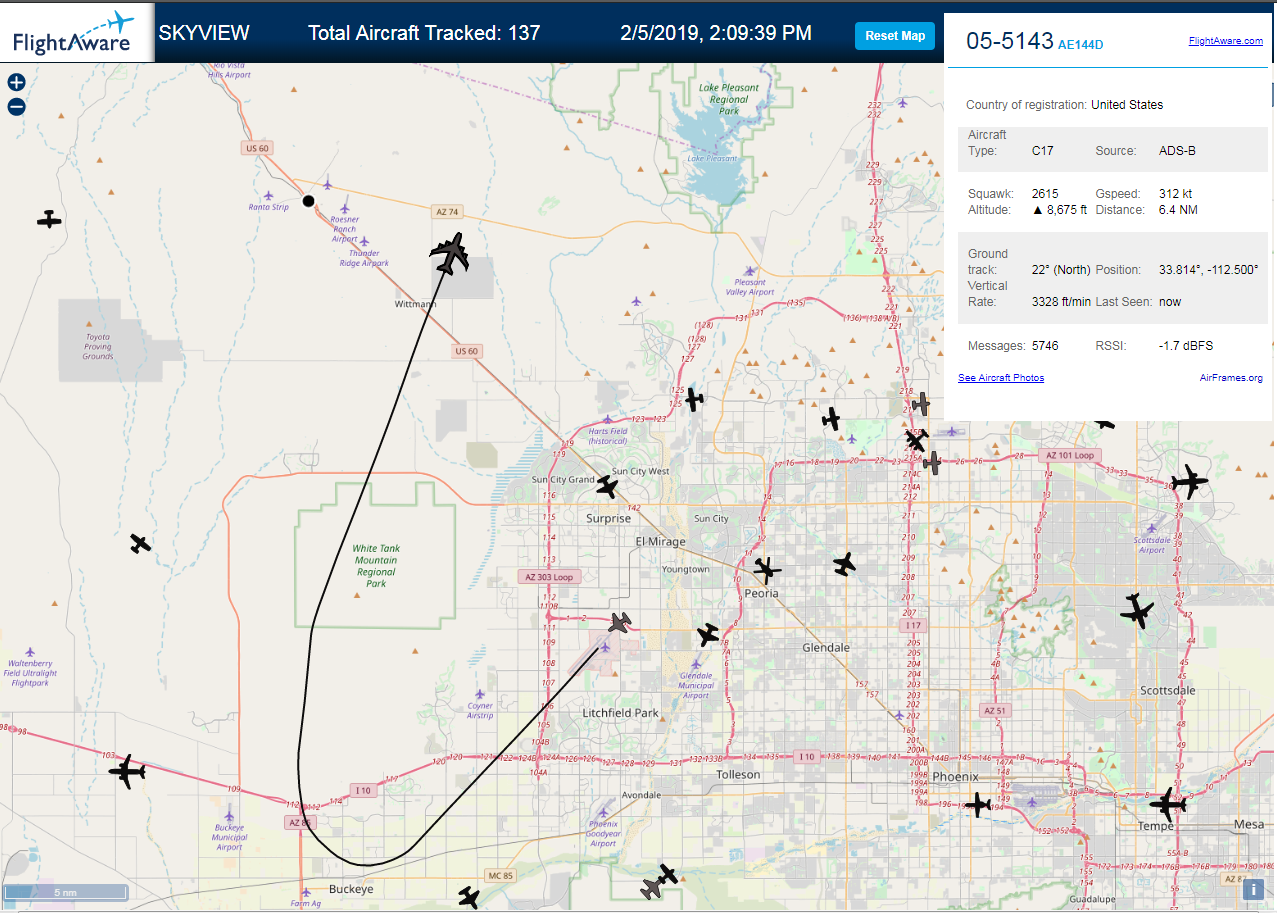This screenshot has width=1277, height=913.
Task: Click the Phoenix Goodyear Airport marker
Action: point(601,813)
